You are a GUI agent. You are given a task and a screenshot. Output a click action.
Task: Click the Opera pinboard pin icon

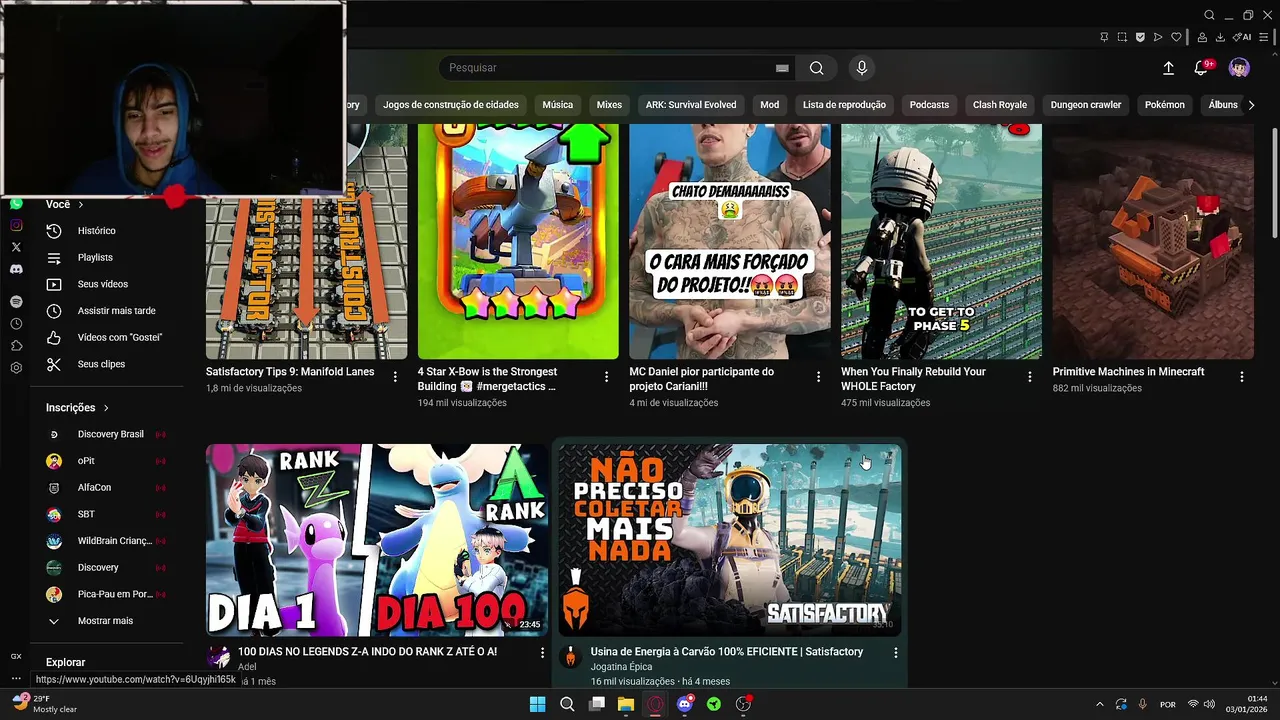tap(1104, 37)
